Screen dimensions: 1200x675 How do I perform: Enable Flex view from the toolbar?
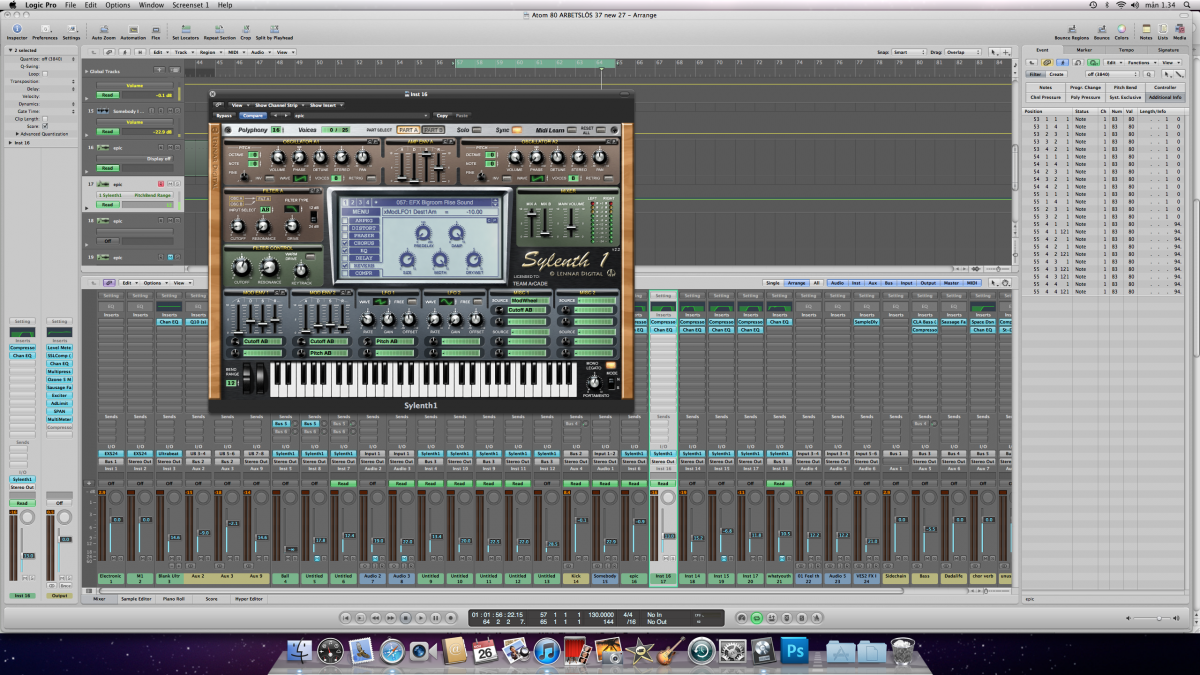(156, 32)
